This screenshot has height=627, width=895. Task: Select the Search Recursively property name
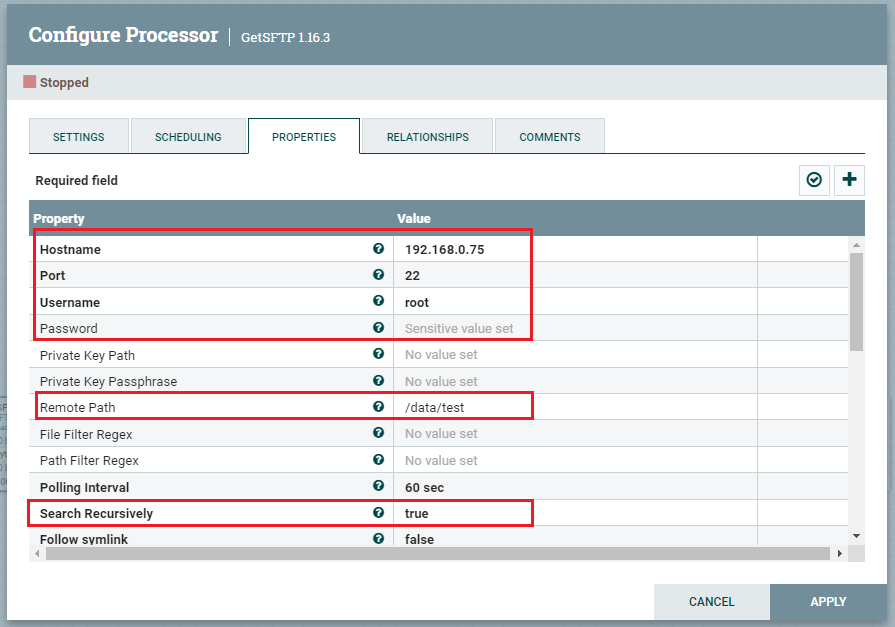pyautogui.click(x=96, y=513)
